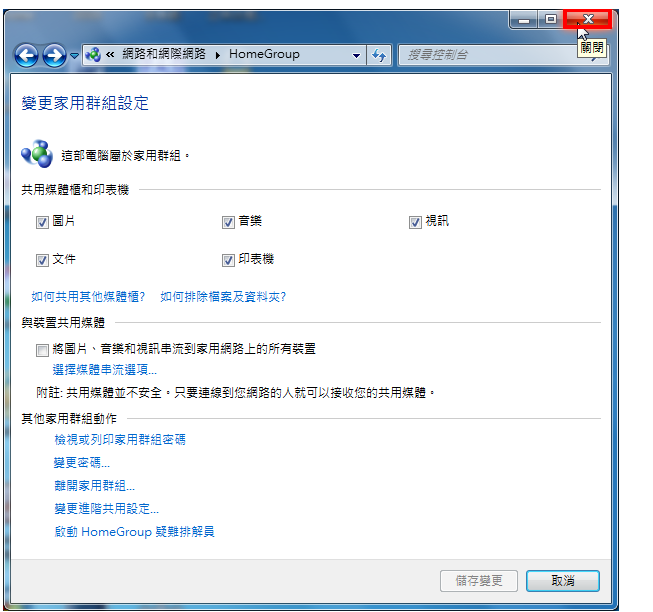Click 離開家用群組... link
The width and height of the screenshot is (653, 612).
tap(95, 485)
